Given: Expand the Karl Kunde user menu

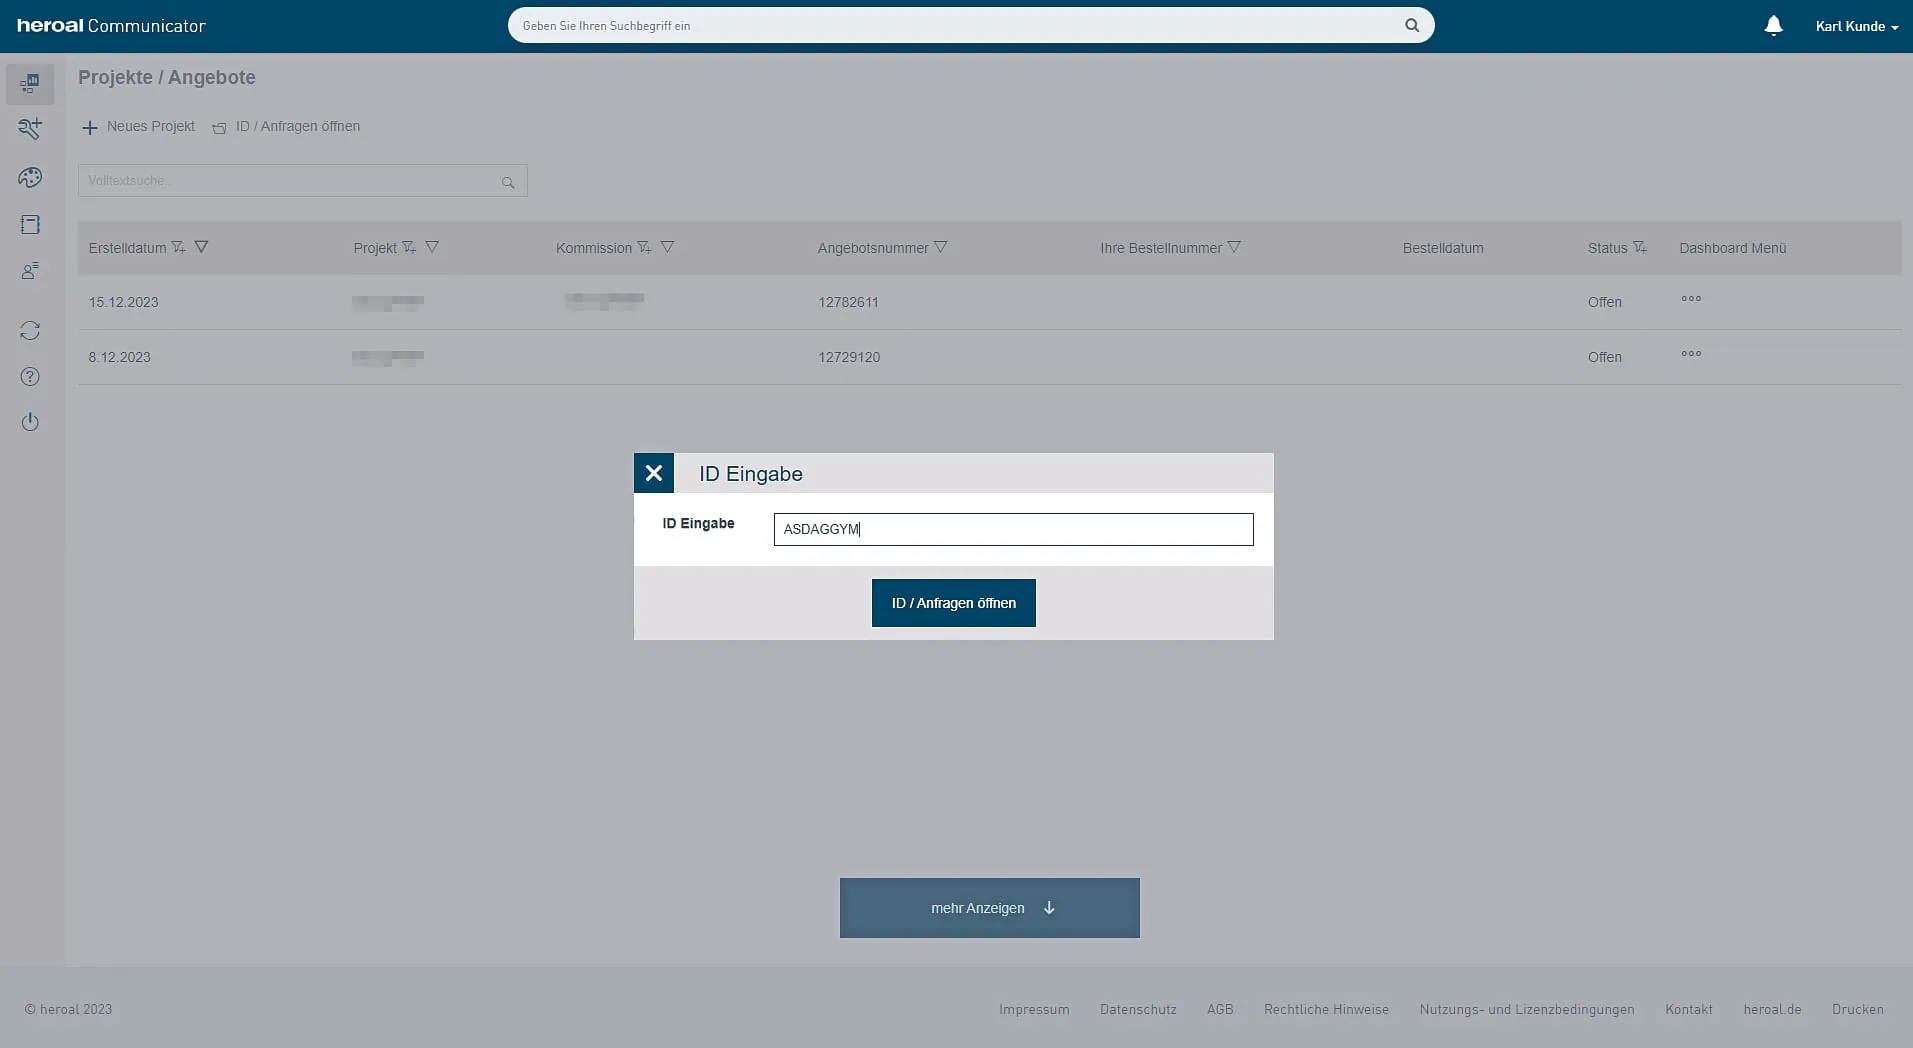Looking at the screenshot, I should (x=1856, y=27).
